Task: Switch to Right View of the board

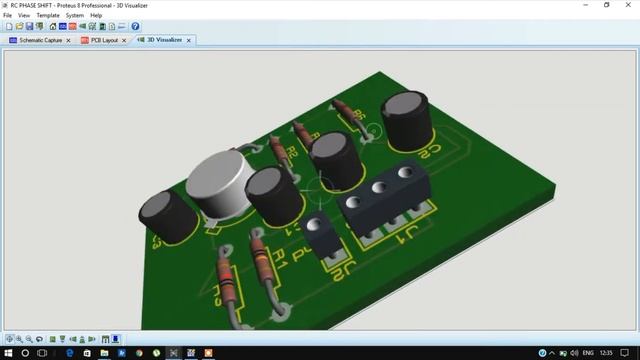Action: (x=92, y=339)
